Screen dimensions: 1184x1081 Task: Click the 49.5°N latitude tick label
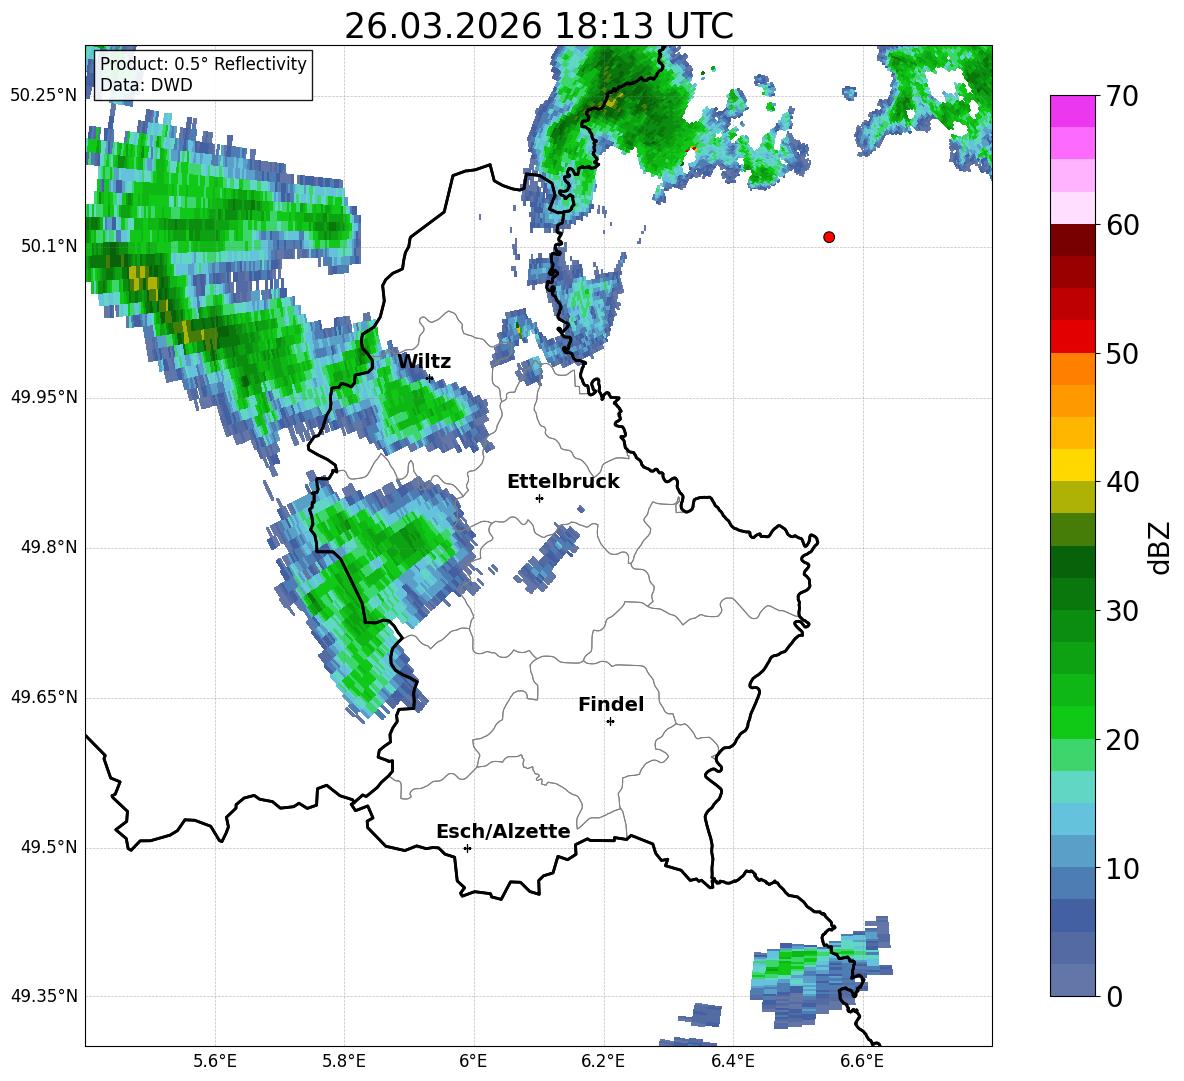point(49,847)
